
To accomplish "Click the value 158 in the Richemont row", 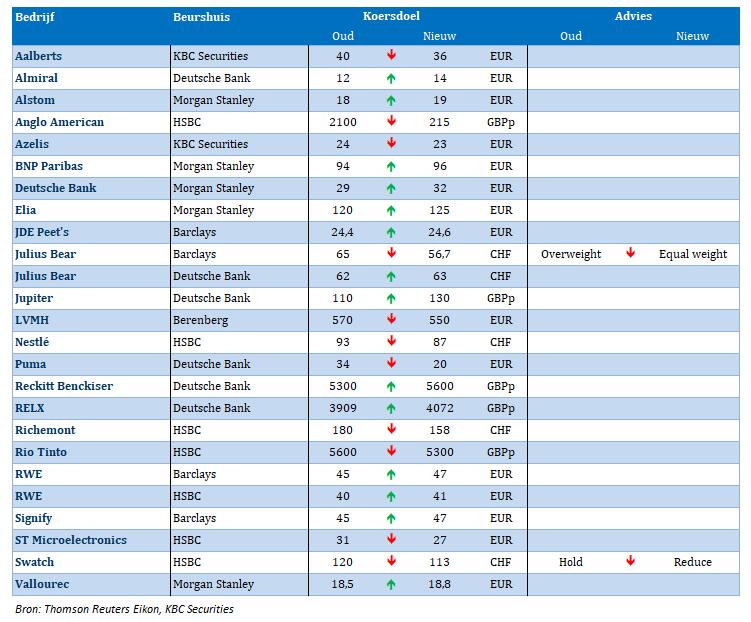I will pyautogui.click(x=439, y=430).
